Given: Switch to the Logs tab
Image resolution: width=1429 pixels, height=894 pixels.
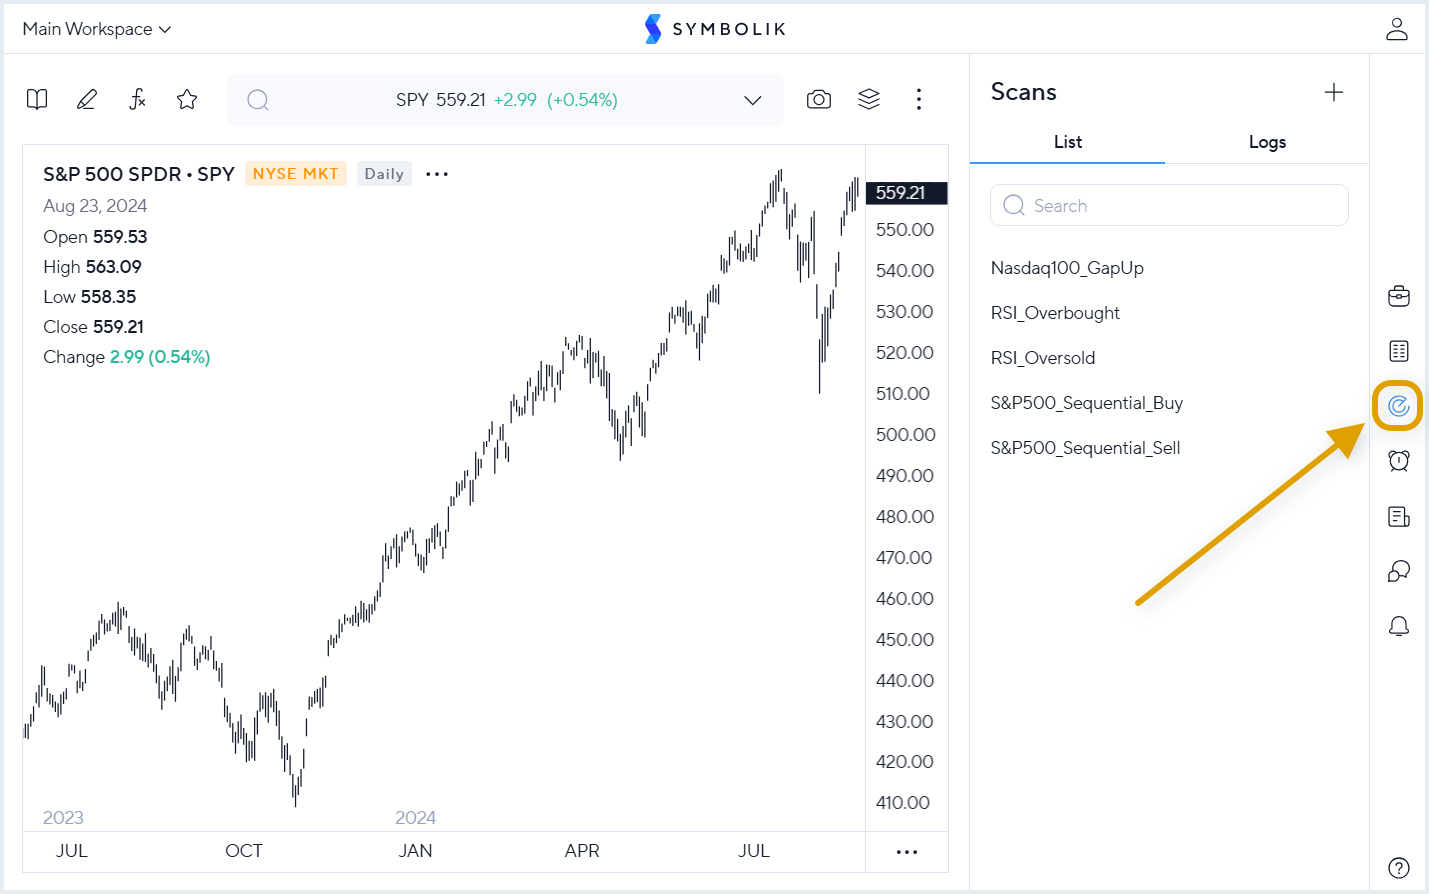Looking at the screenshot, I should point(1267,142).
